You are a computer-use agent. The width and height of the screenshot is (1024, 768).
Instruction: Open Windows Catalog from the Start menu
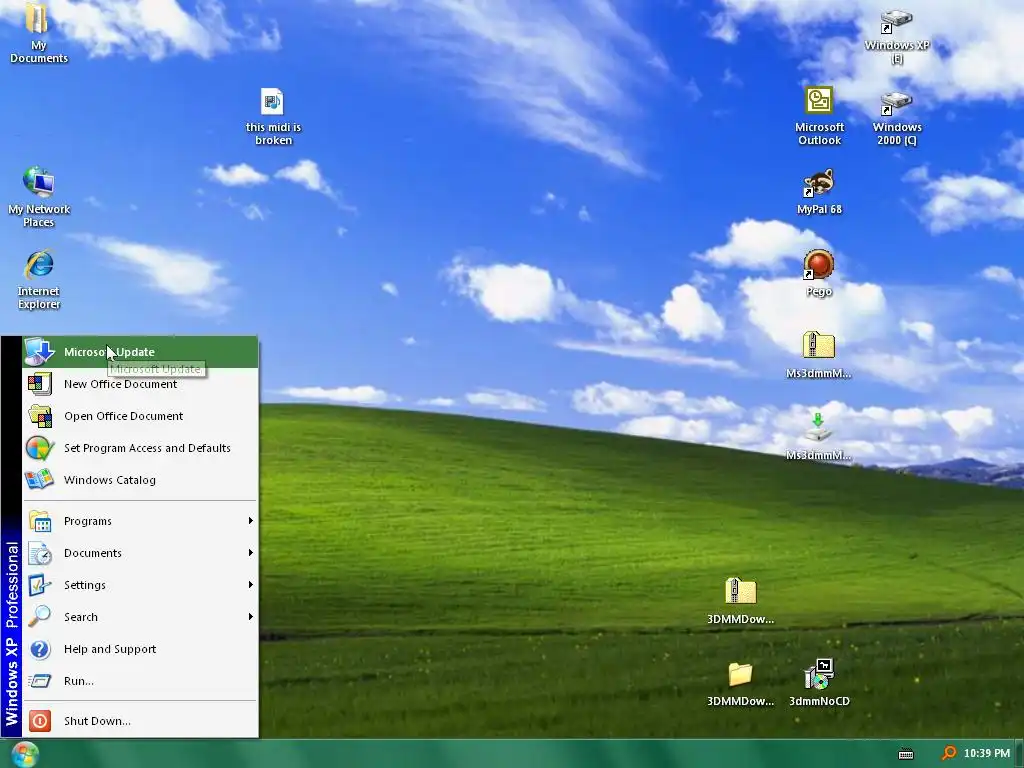coord(140,480)
